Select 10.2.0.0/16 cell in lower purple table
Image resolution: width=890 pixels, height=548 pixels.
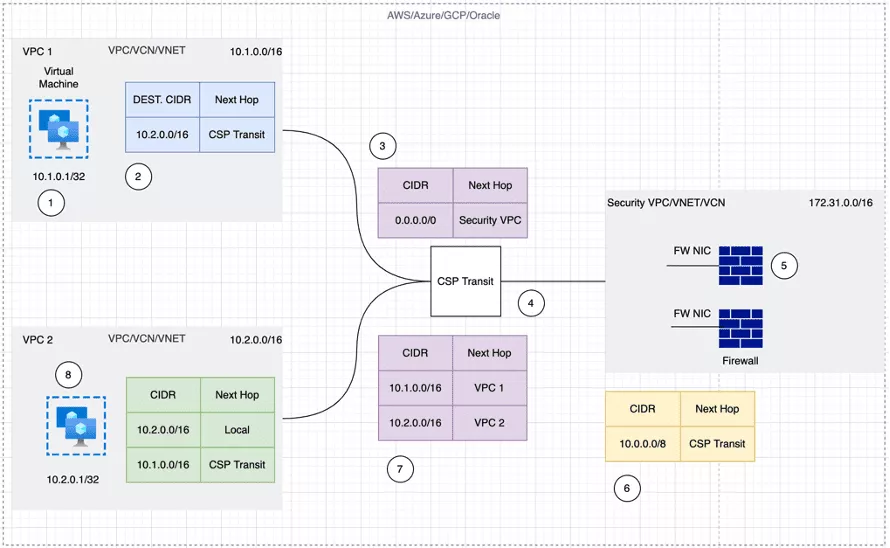pos(415,423)
